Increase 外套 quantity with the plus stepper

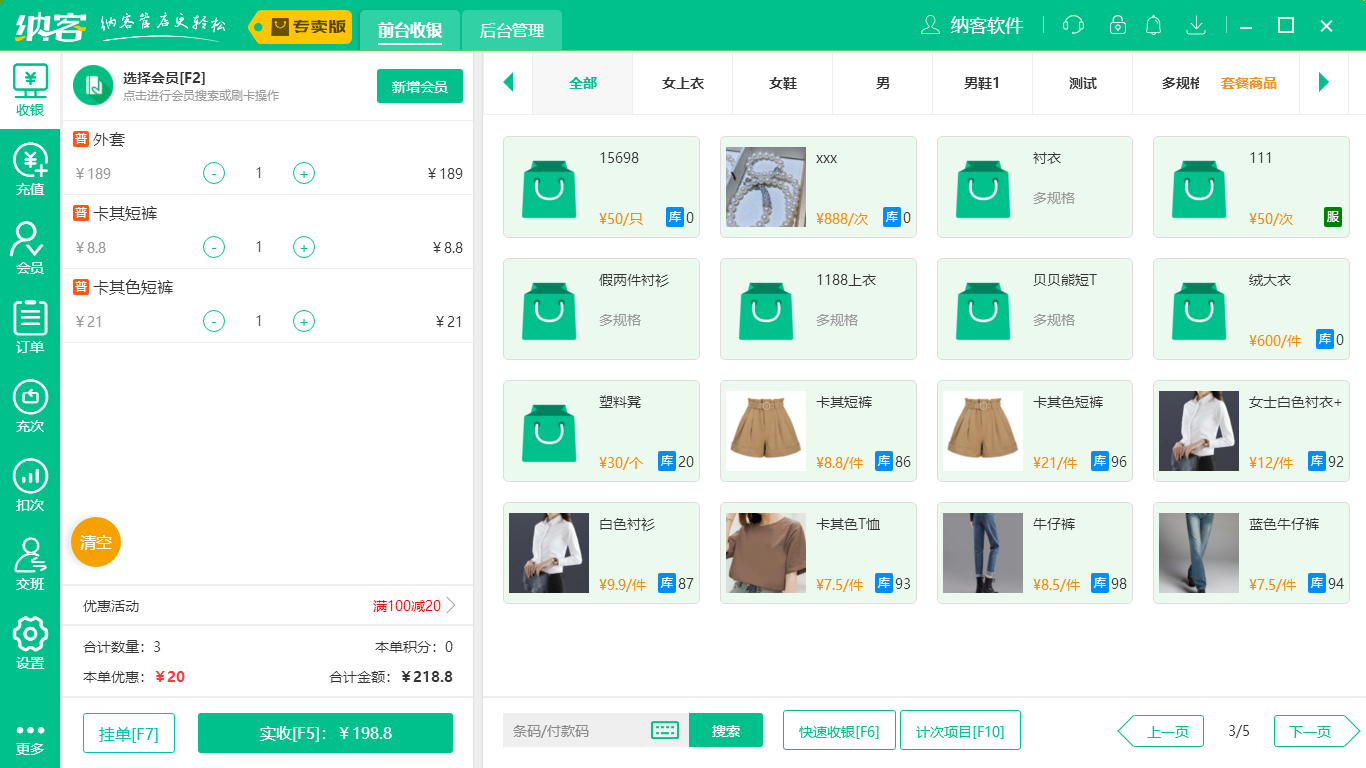(x=303, y=172)
